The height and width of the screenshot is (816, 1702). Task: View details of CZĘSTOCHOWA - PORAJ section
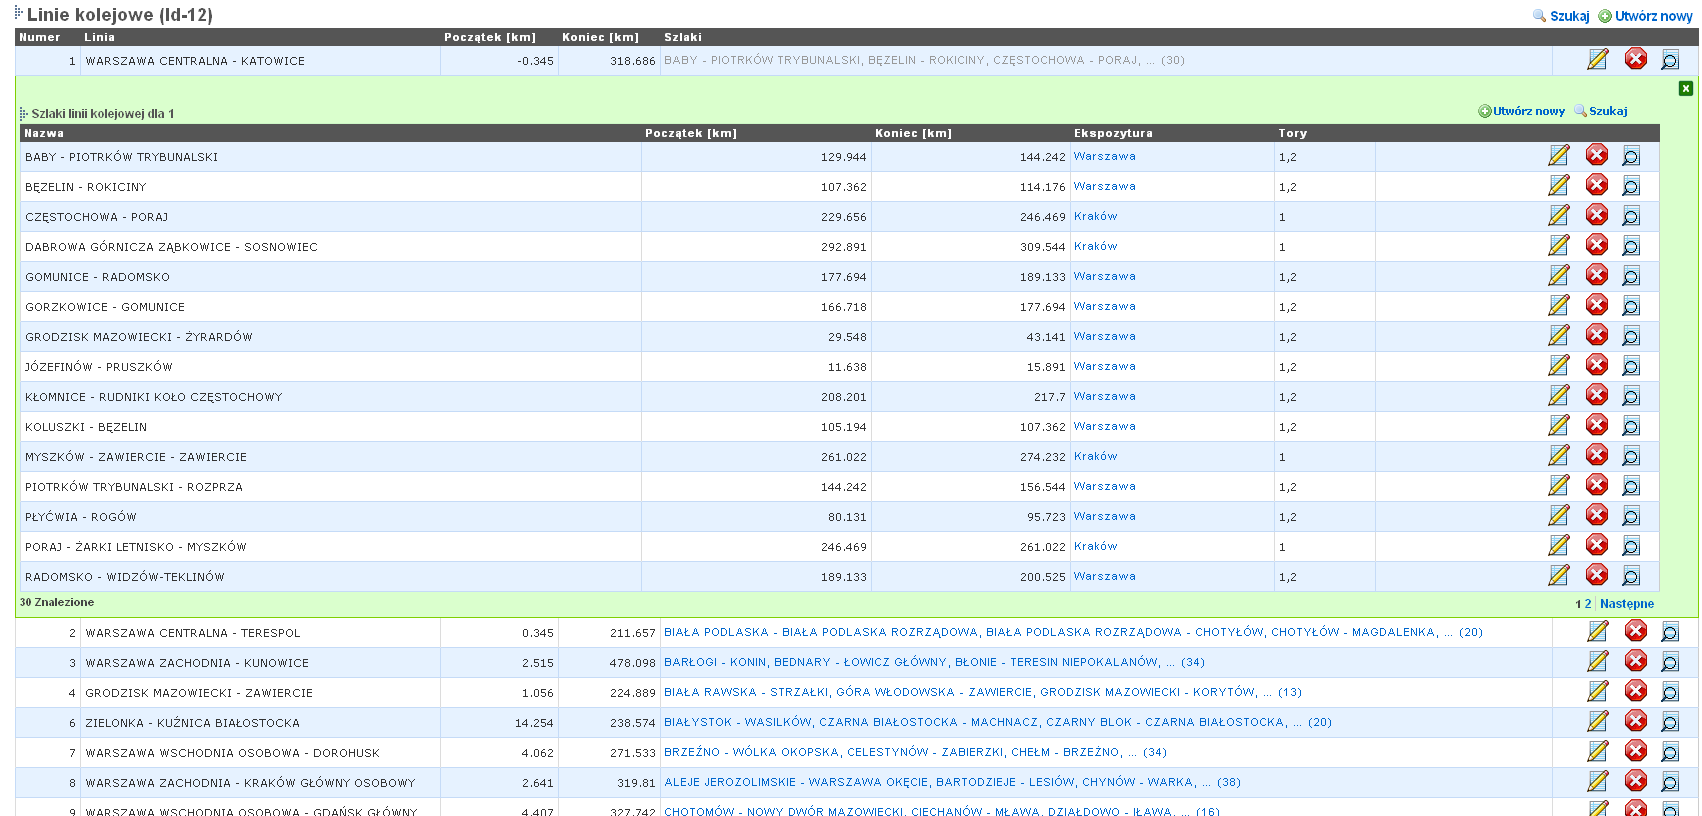tap(1630, 216)
